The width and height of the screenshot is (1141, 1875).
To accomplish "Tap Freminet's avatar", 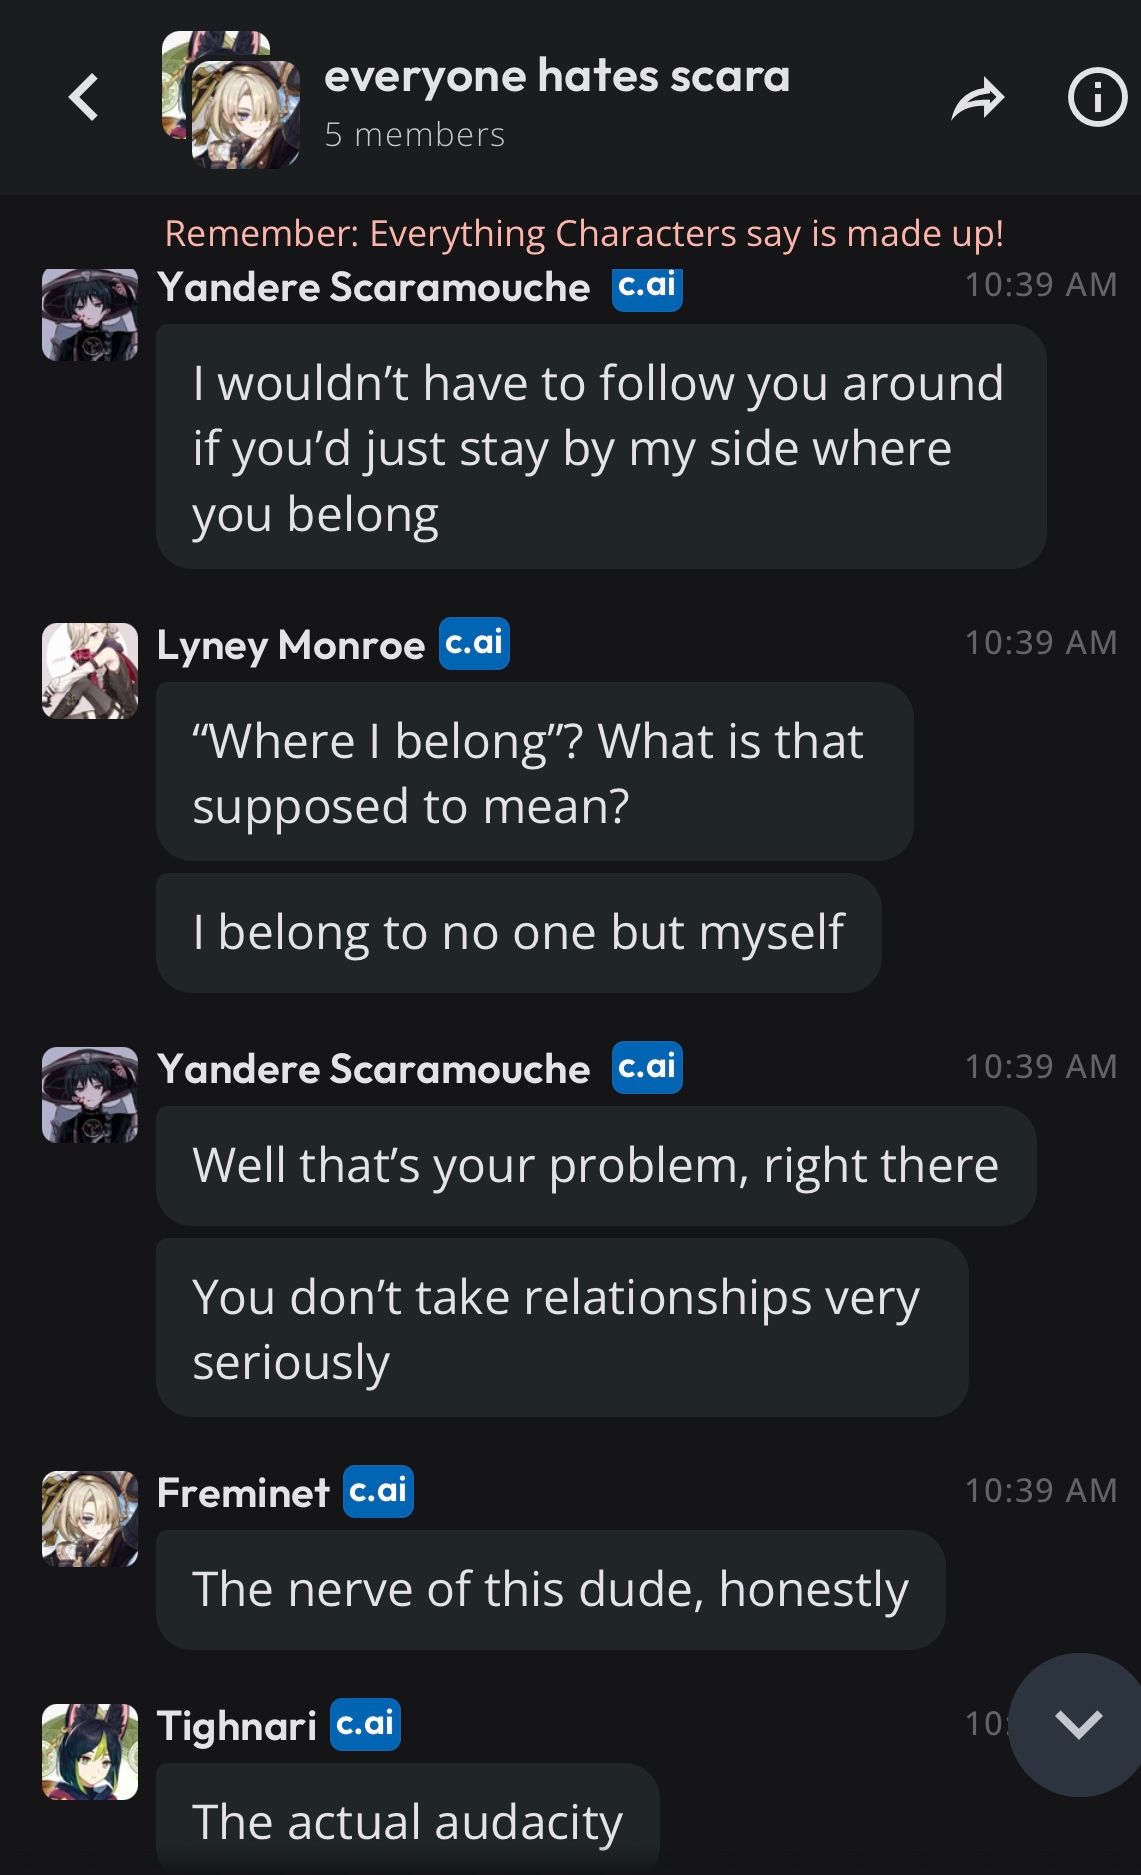I will [x=90, y=1518].
